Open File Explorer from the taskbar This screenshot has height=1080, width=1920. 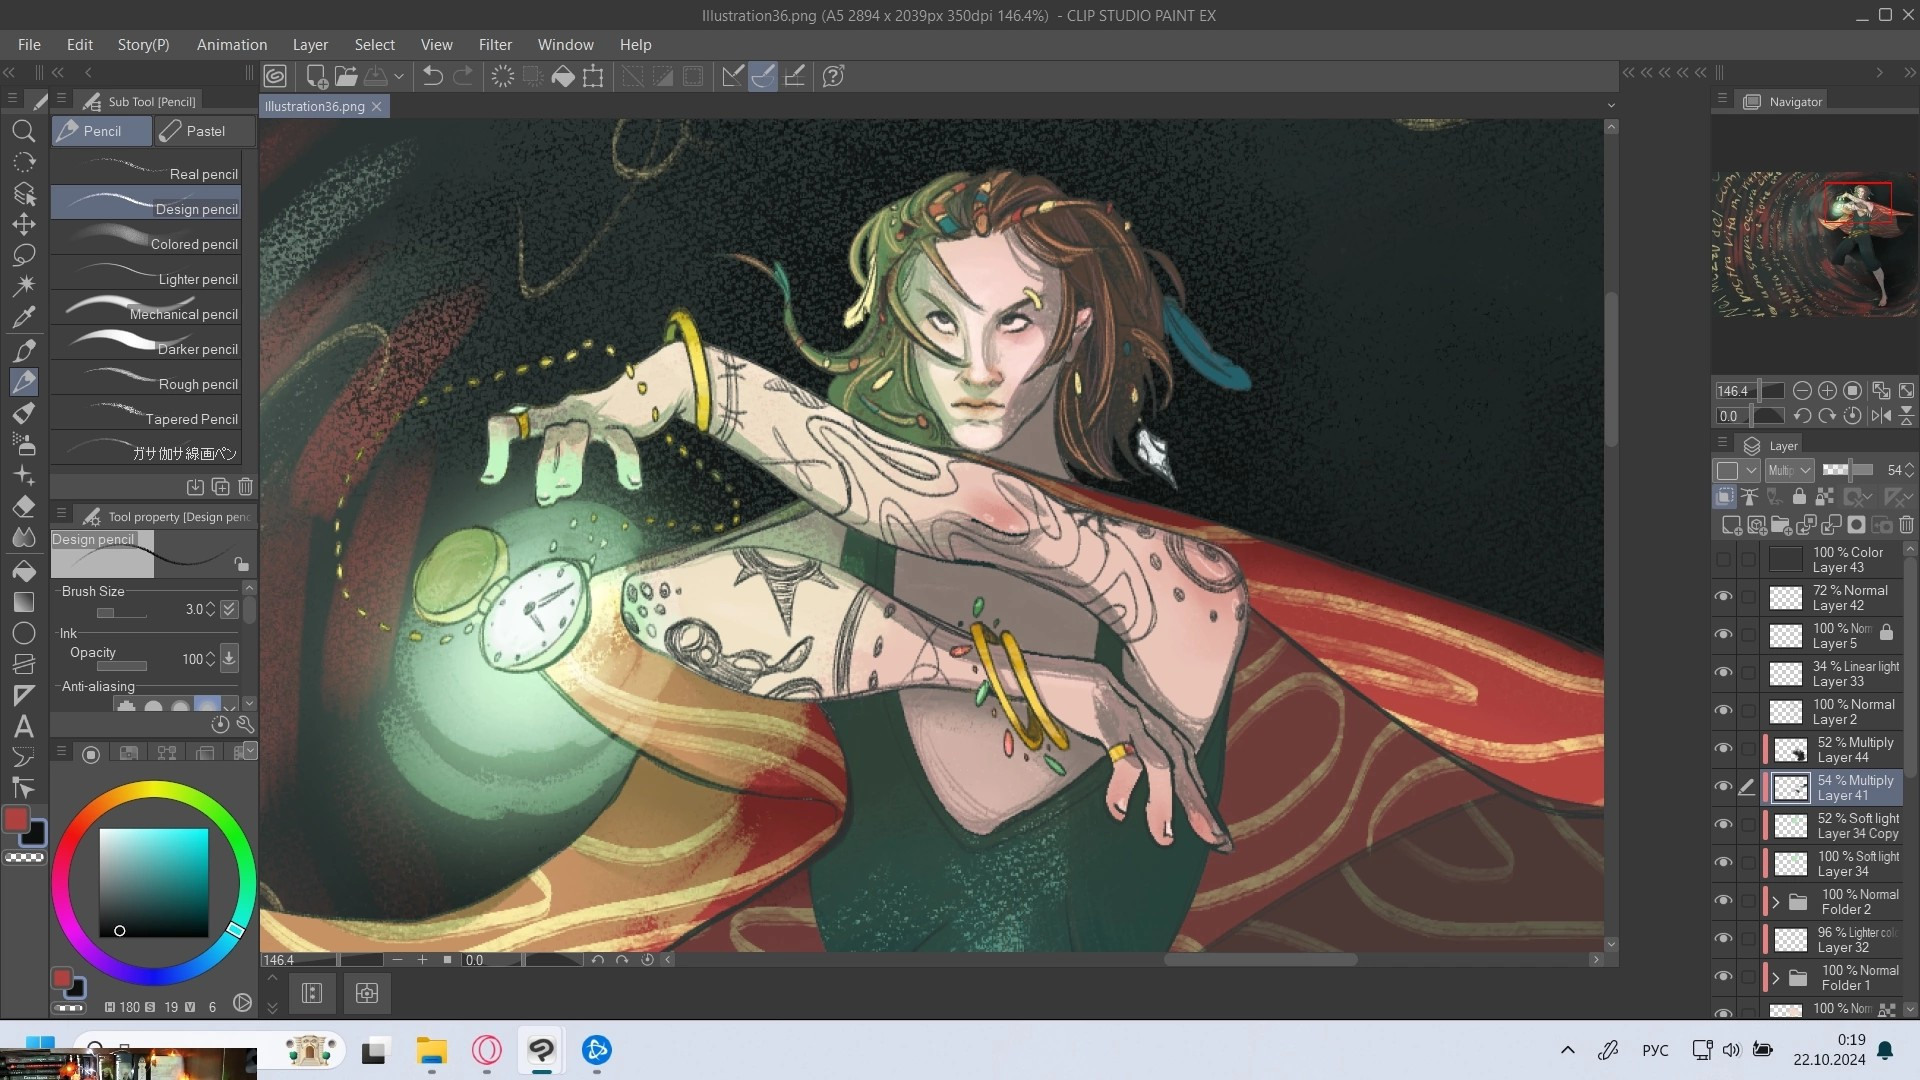point(431,1050)
